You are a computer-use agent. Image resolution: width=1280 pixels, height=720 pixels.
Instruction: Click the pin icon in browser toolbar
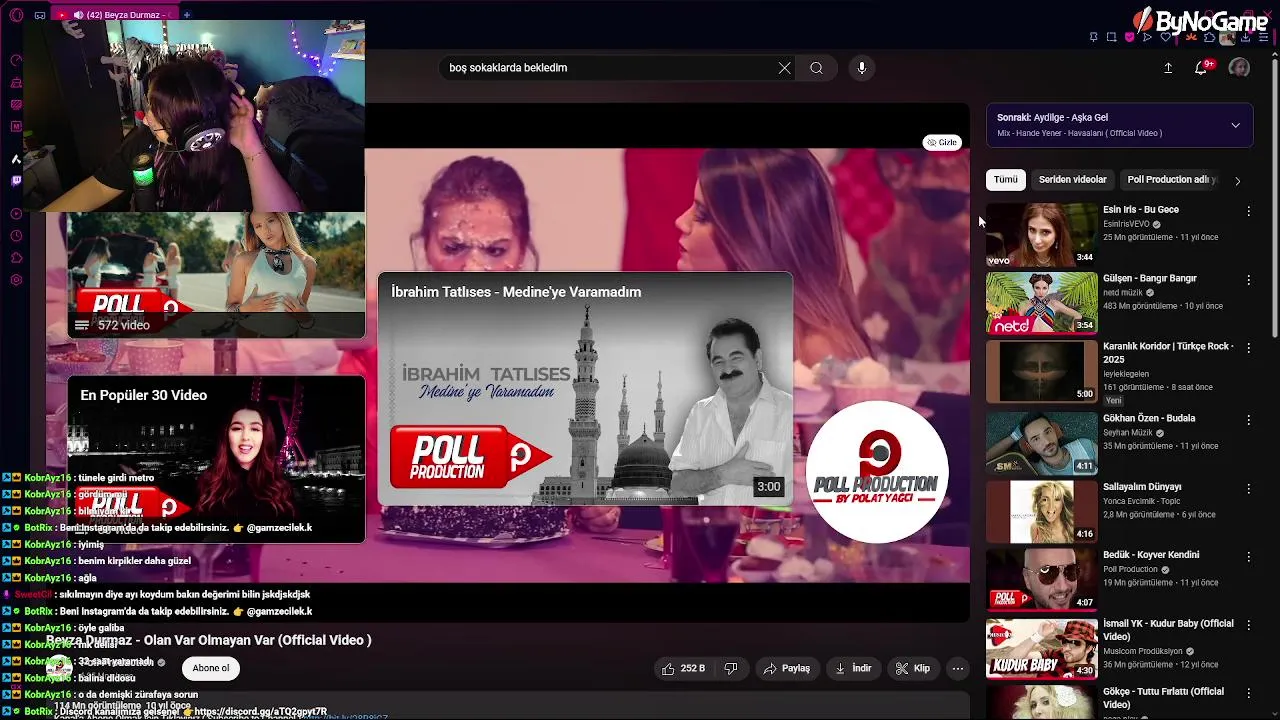tap(1093, 37)
